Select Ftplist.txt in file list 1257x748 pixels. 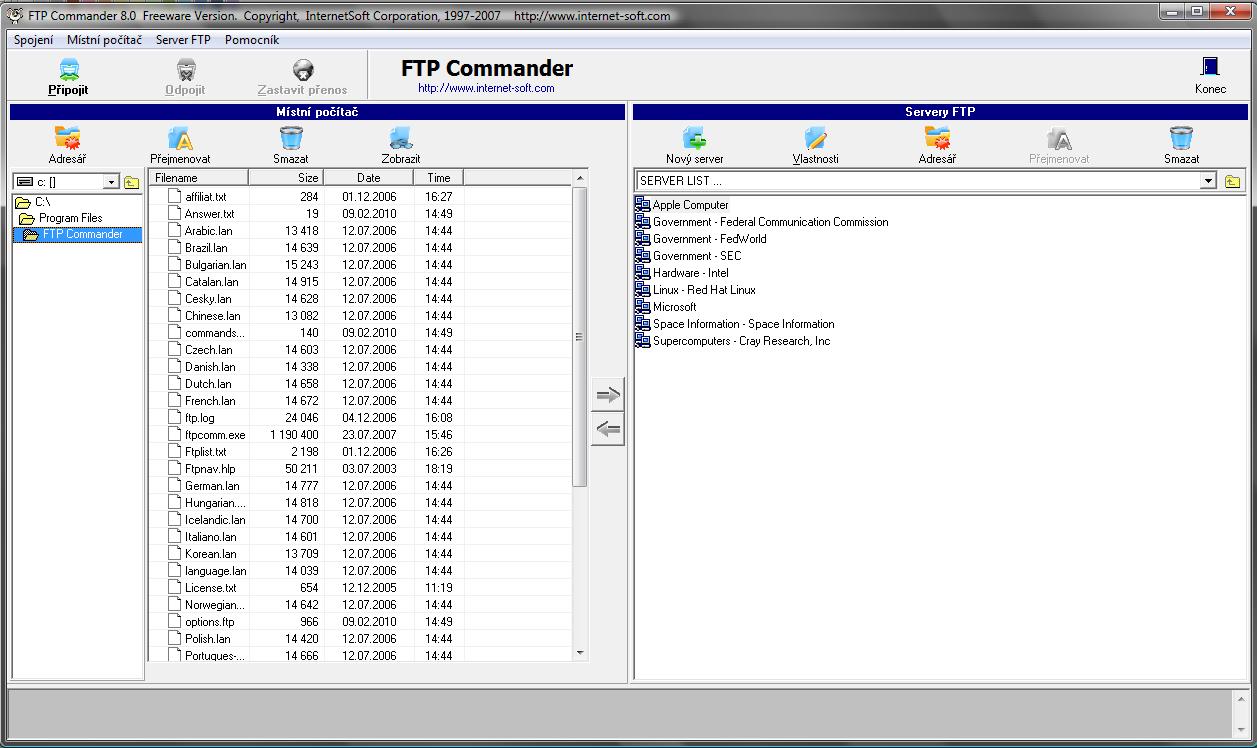tap(205, 452)
